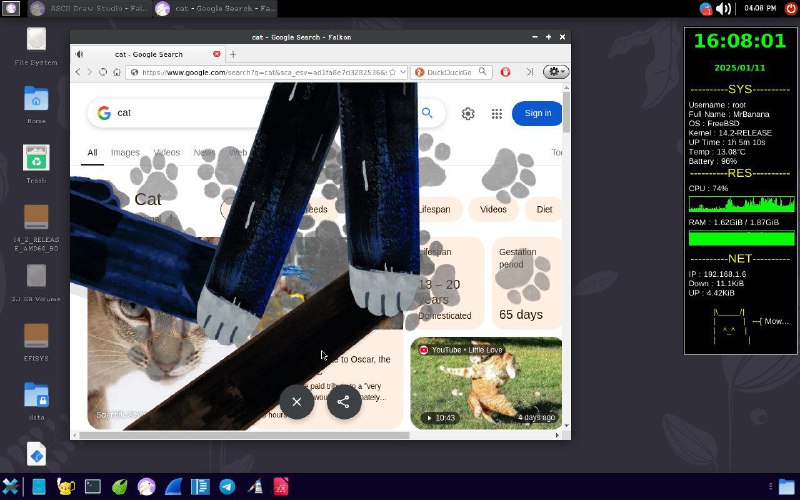Screen dimensions: 800x500
Task: Open Google quick settings gear
Action: coord(468,113)
